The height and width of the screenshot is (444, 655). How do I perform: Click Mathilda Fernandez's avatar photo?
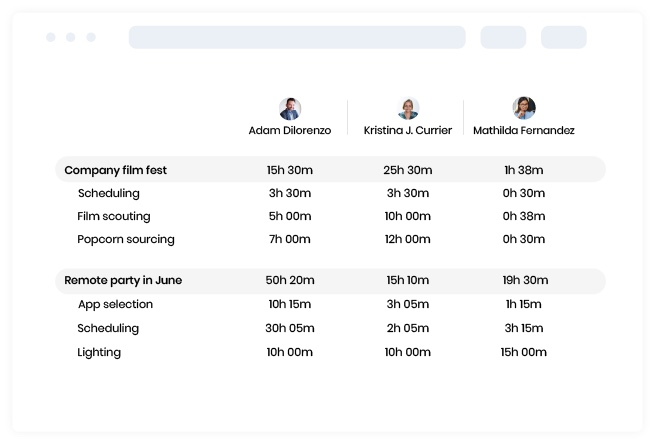point(524,108)
